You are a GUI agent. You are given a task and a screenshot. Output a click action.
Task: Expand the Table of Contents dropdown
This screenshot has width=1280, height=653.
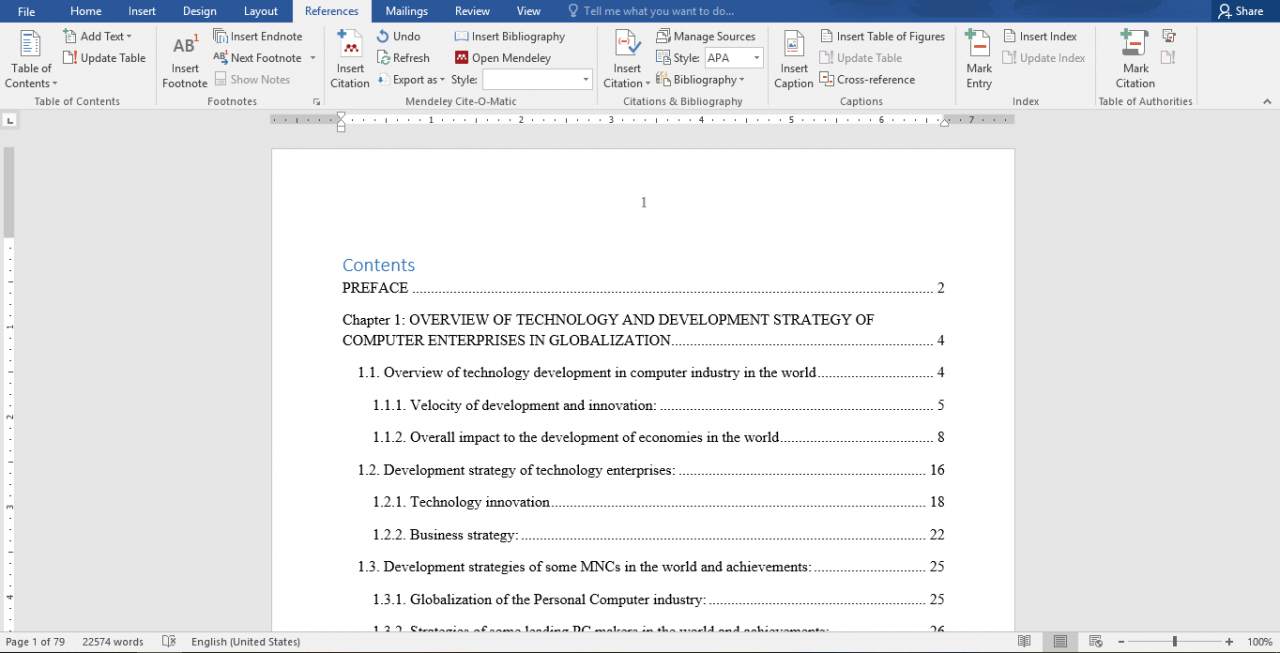[x=31, y=83]
